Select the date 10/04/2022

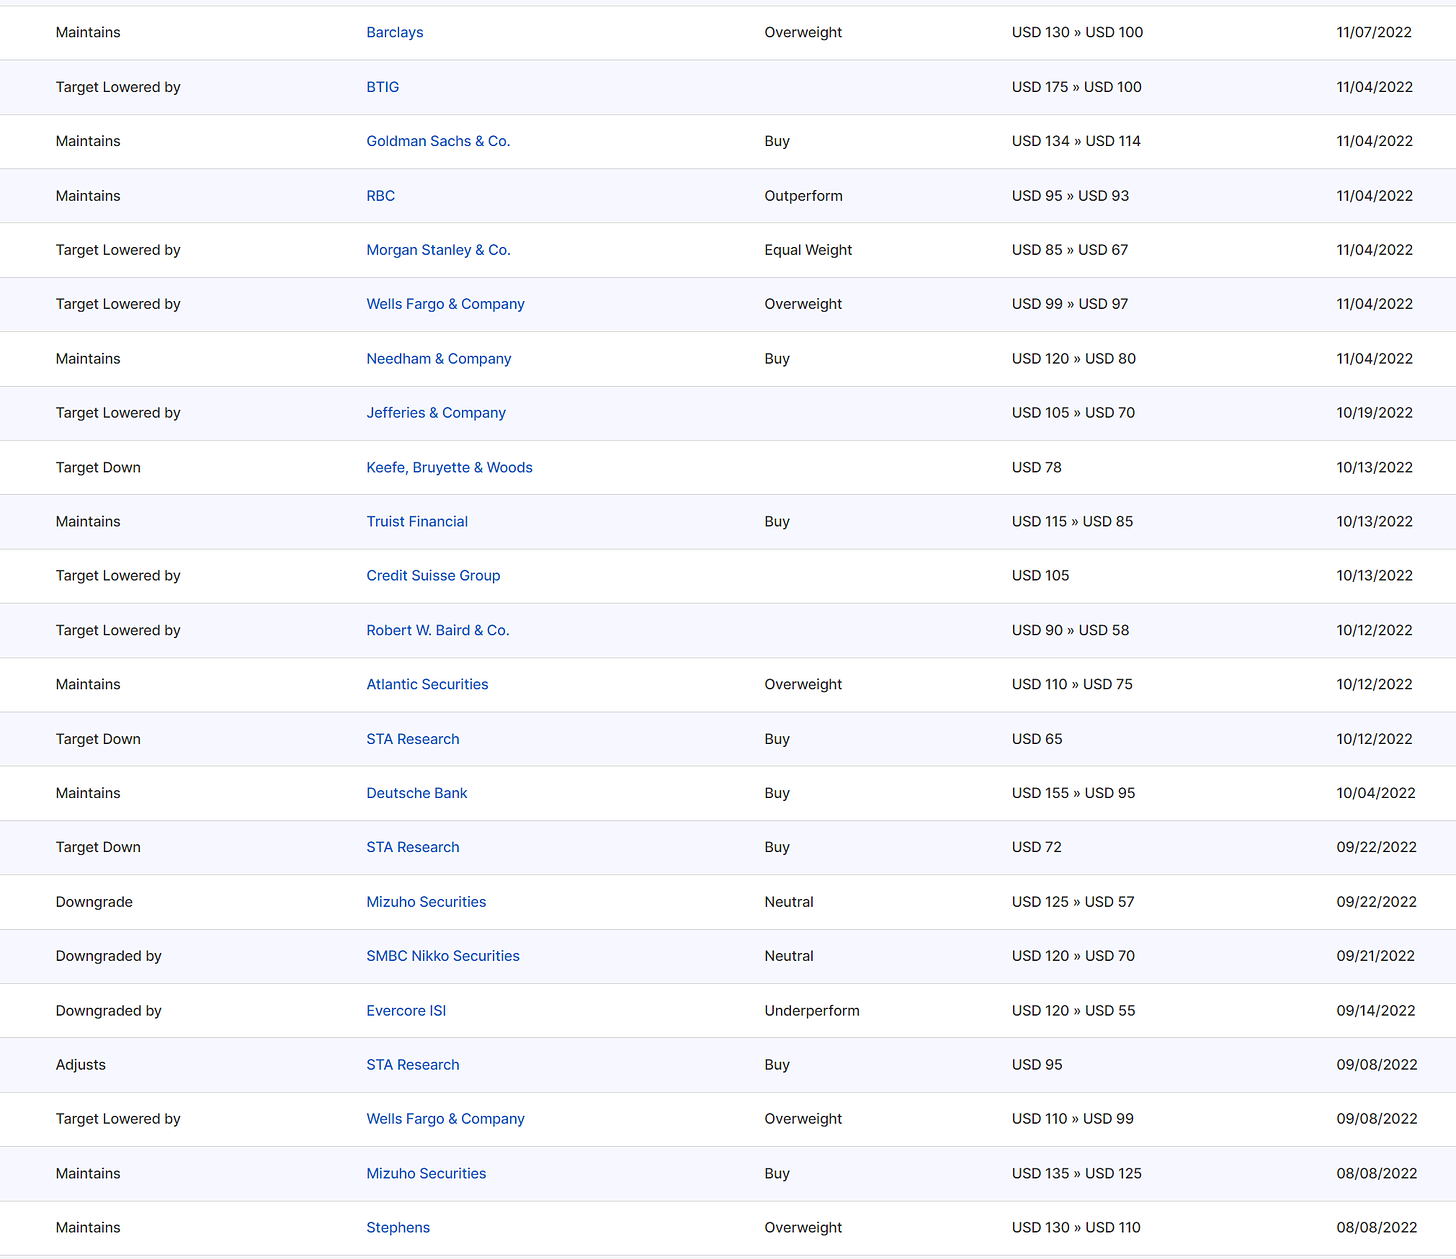tap(1376, 793)
